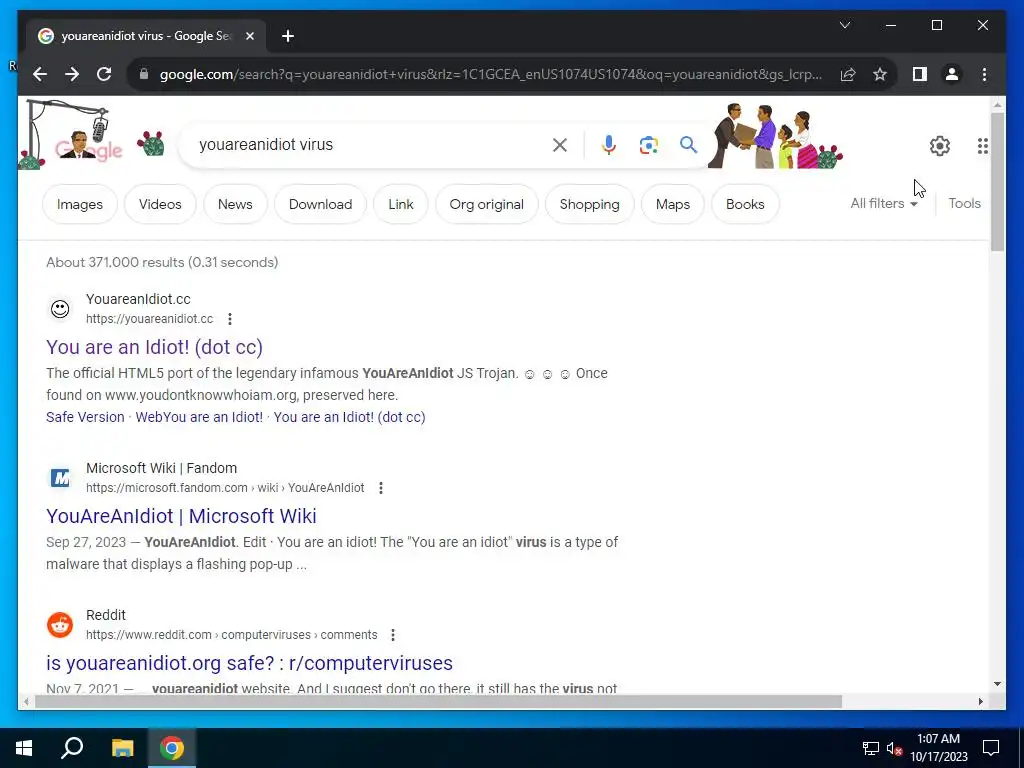Viewport: 1024px width, 768px height.
Task: Open Chrome's three-dot menu
Action: (x=984, y=74)
